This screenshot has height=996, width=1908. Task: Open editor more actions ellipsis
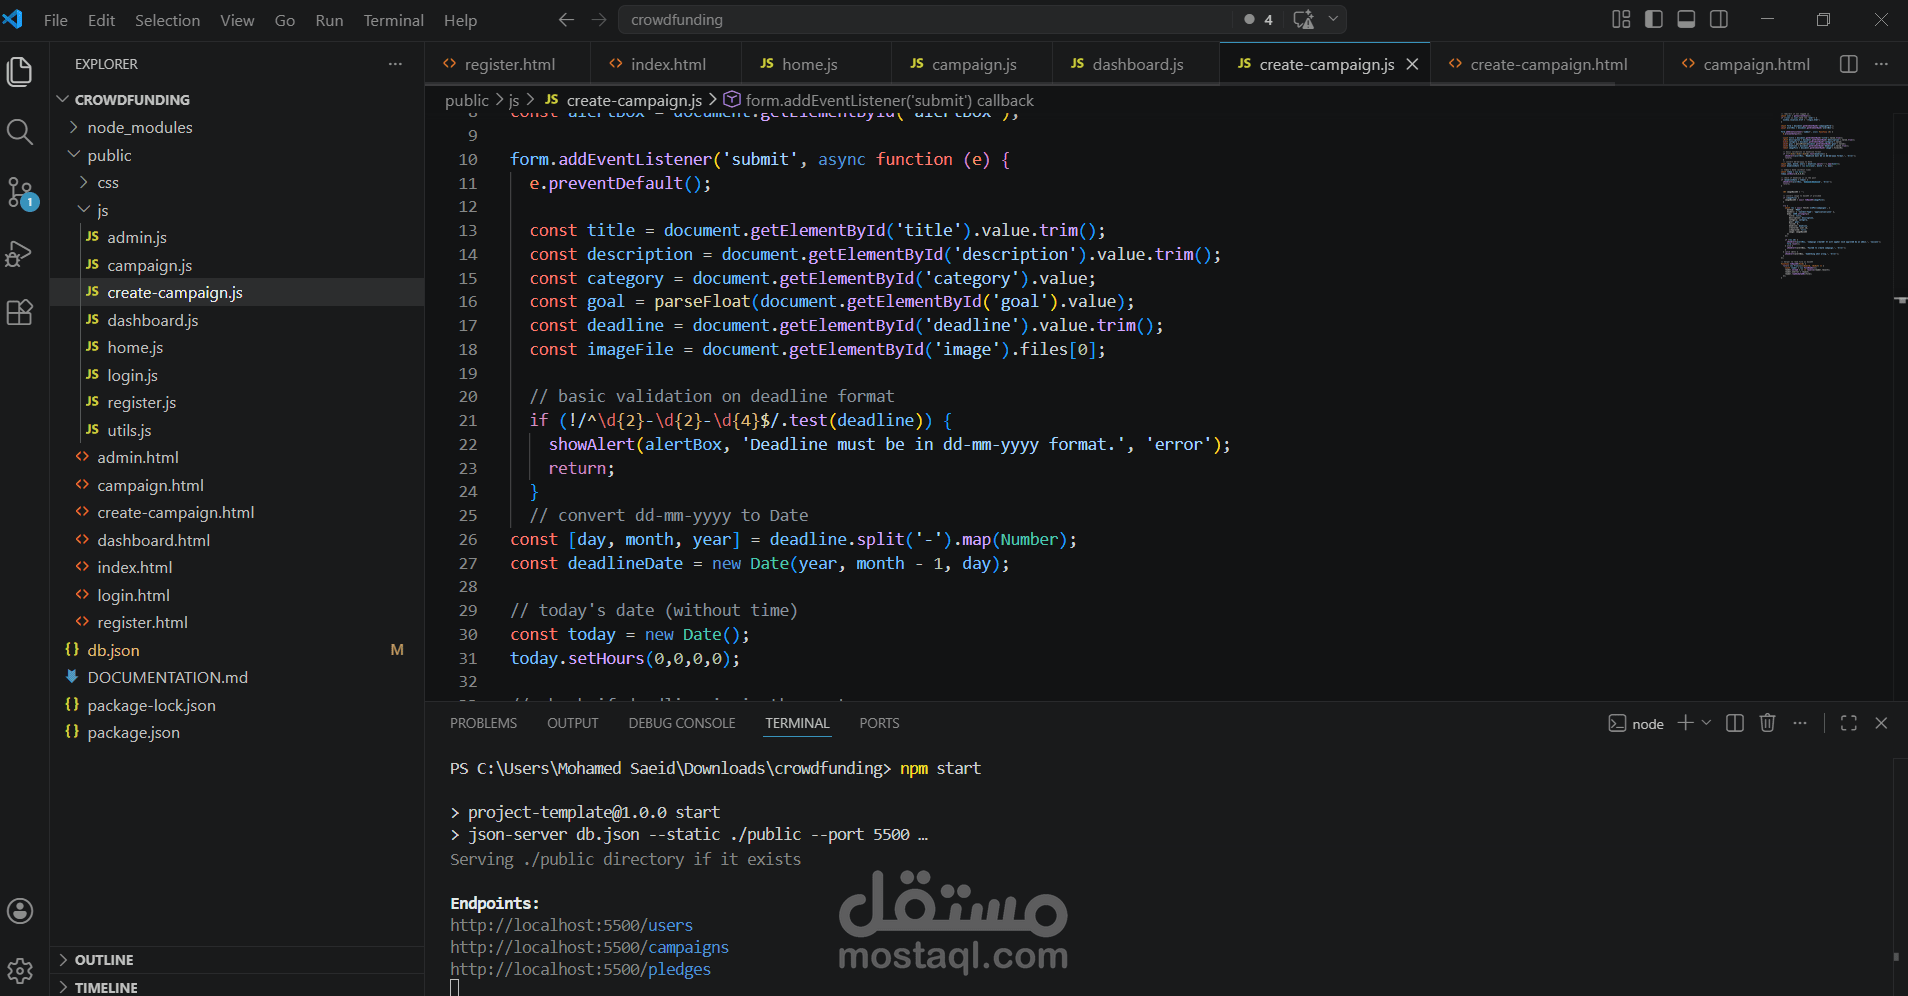coord(1881,64)
